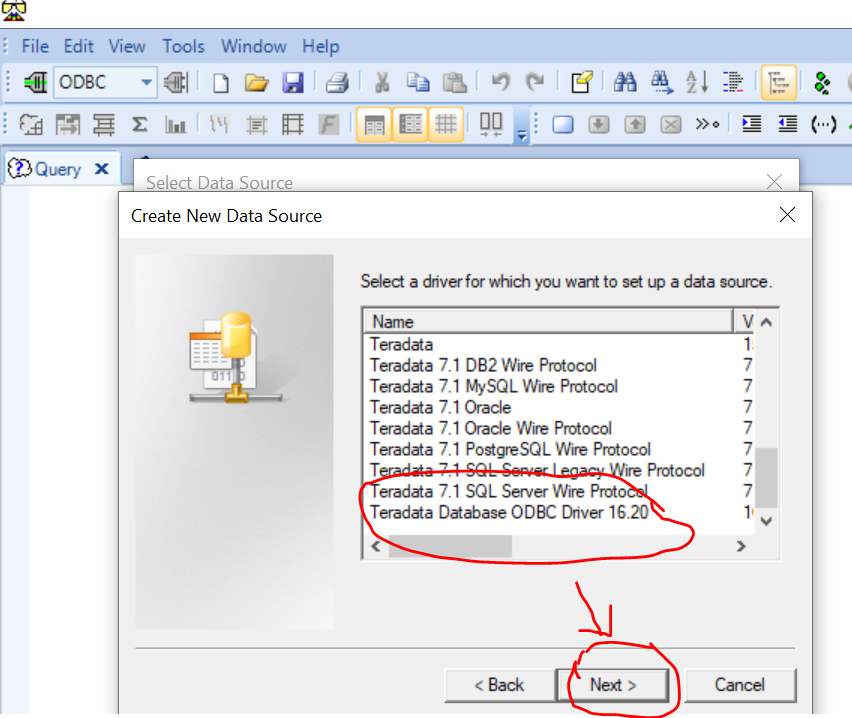Viewport: 852px width, 718px height.
Task: Open a new file with the blank page icon
Action: click(x=220, y=82)
